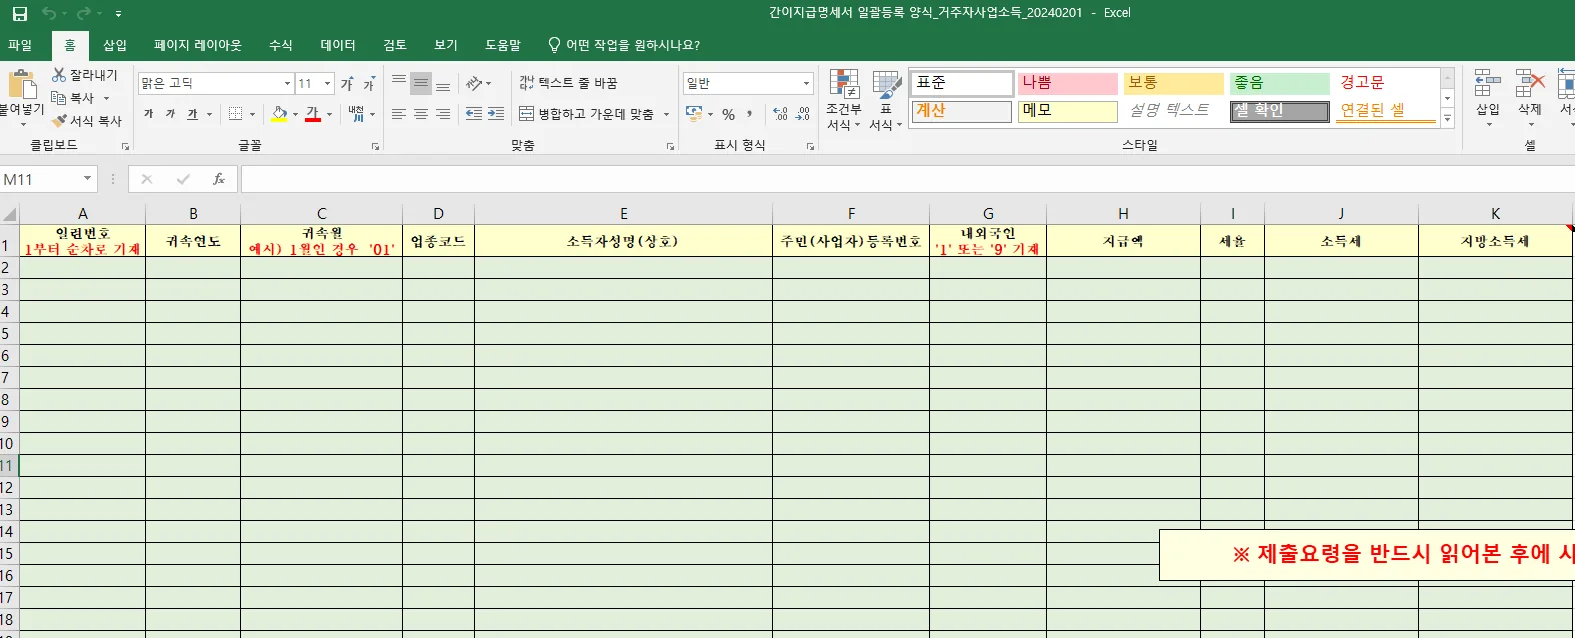Open Format as Table (표 서식)
This screenshot has height=638, width=1575.
click(886, 100)
